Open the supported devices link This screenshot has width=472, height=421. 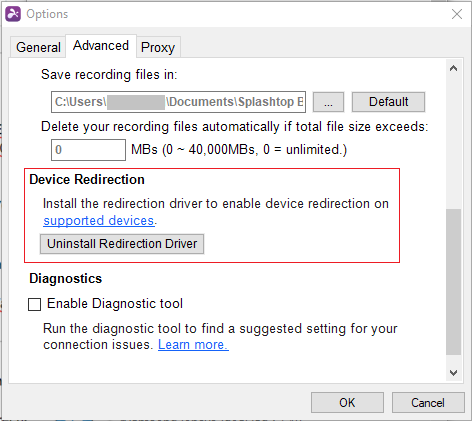(x=99, y=221)
